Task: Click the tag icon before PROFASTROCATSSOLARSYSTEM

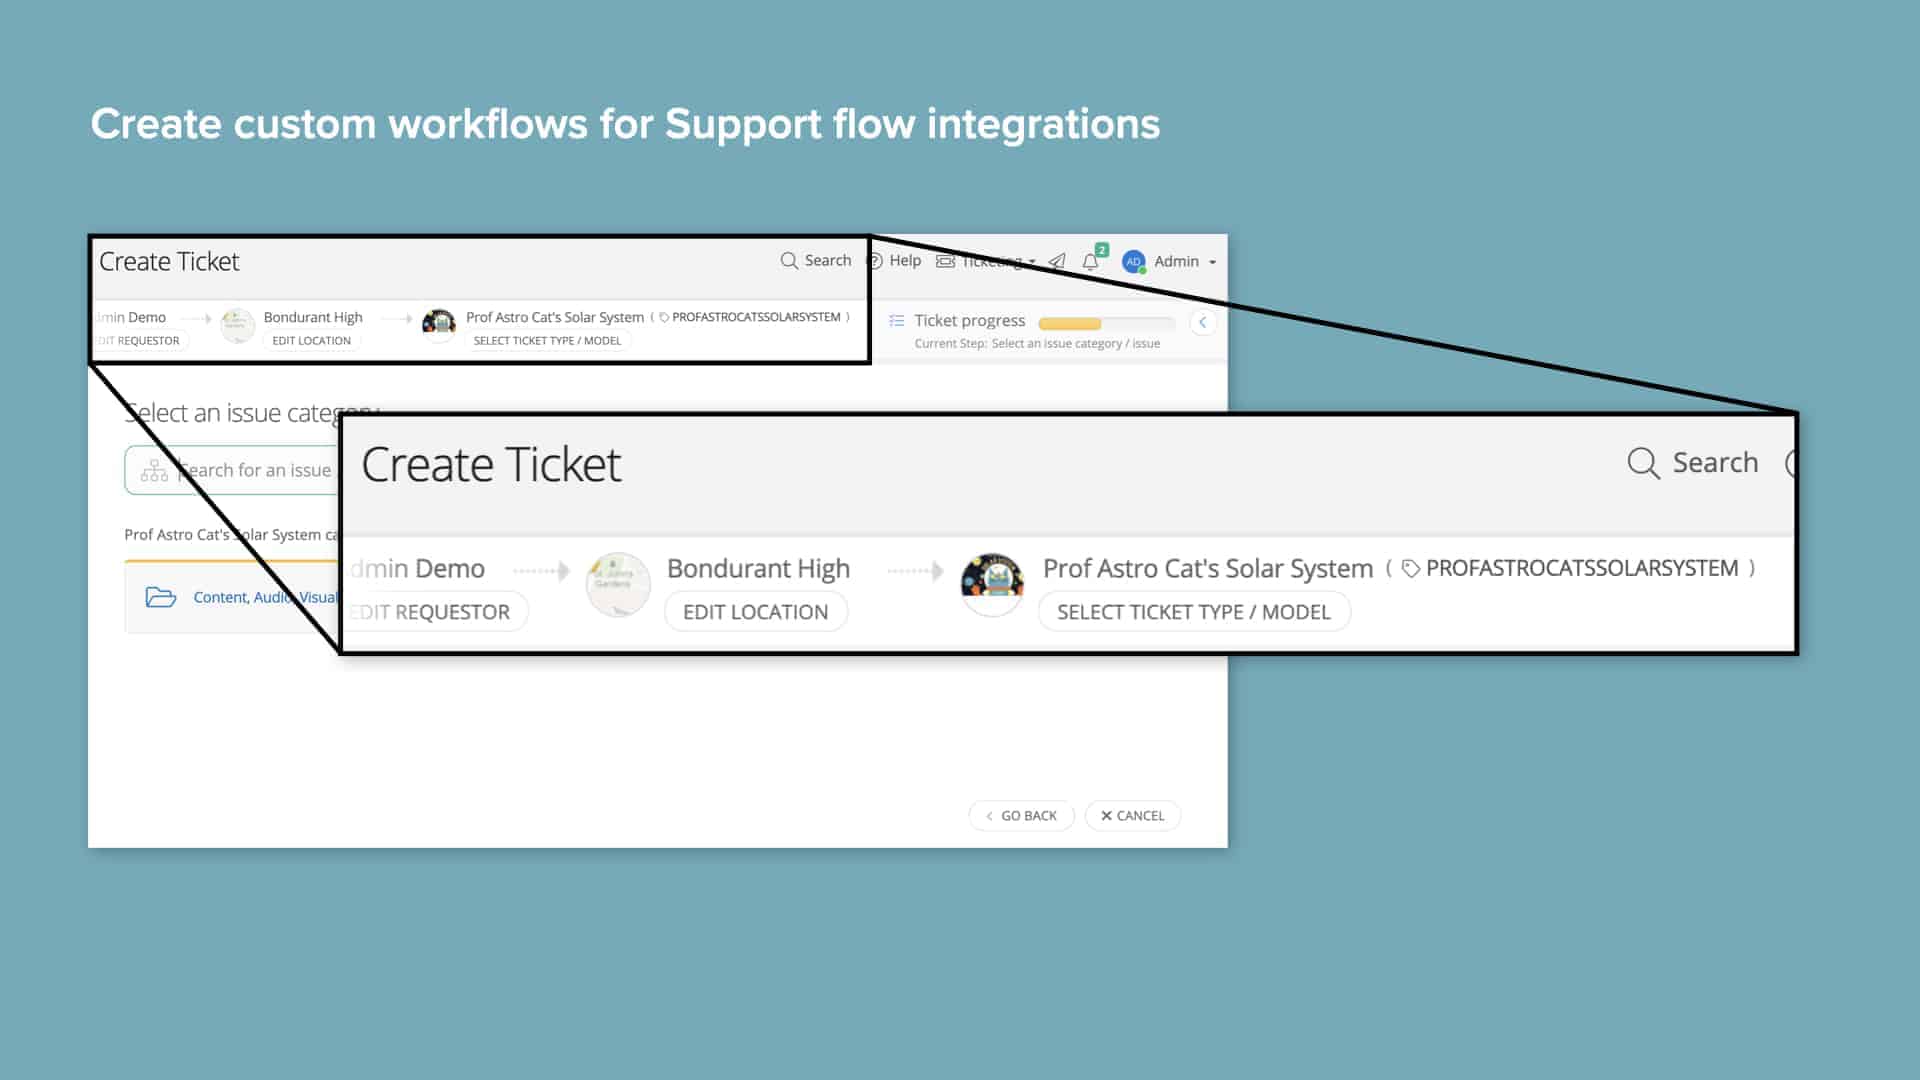Action: point(1410,567)
